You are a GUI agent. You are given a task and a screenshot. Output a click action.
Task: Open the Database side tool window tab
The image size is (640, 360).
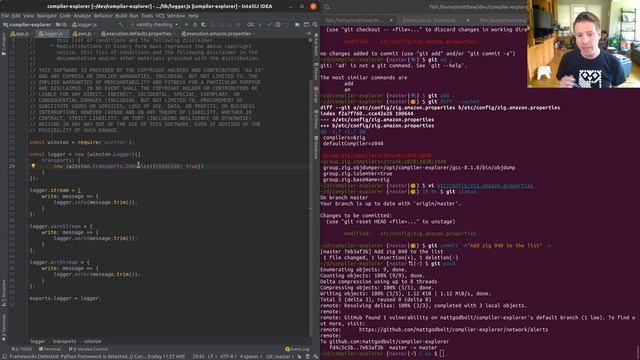coord(316,148)
